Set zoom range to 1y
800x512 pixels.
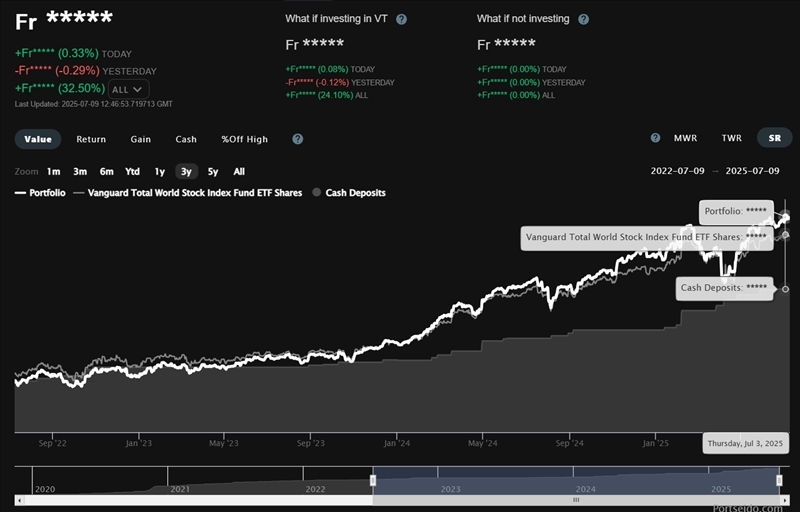159,171
